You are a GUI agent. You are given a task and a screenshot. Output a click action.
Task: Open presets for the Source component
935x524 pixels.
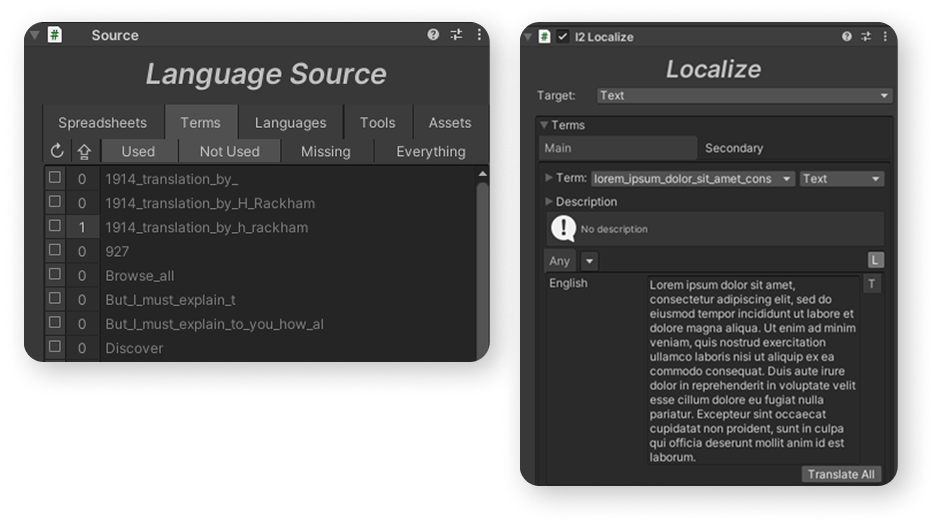[x=456, y=35]
